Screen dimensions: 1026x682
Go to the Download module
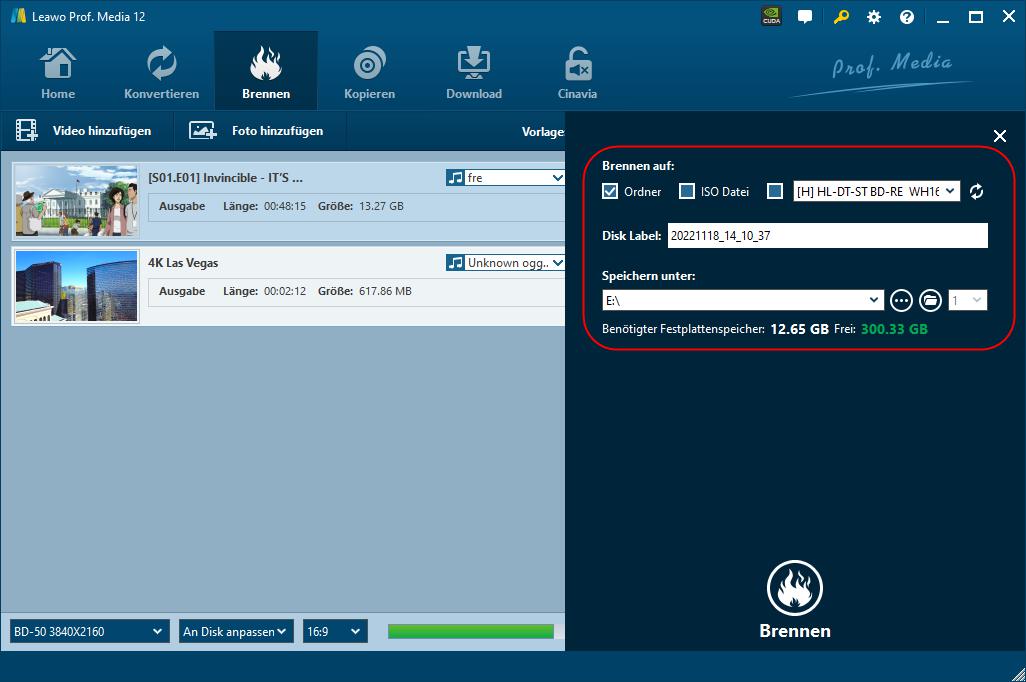pos(474,73)
